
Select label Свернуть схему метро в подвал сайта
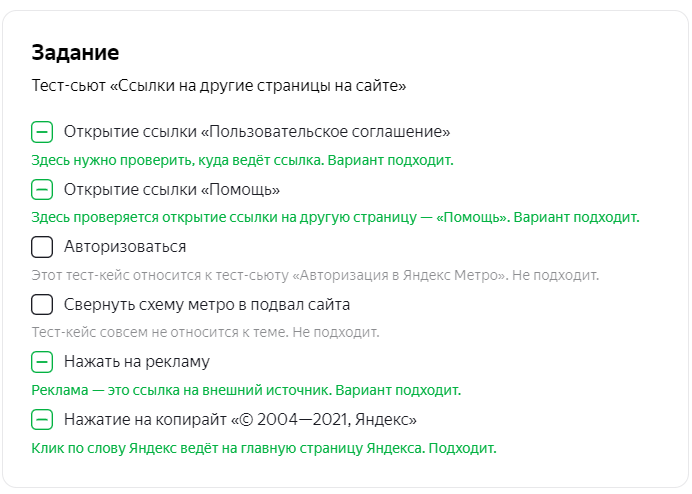click(207, 304)
